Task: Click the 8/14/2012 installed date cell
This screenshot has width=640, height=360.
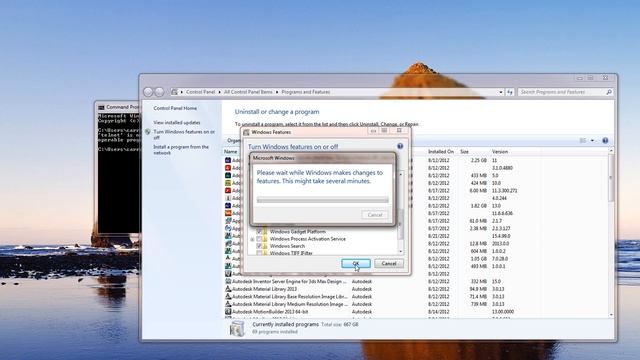Action: click(x=439, y=312)
